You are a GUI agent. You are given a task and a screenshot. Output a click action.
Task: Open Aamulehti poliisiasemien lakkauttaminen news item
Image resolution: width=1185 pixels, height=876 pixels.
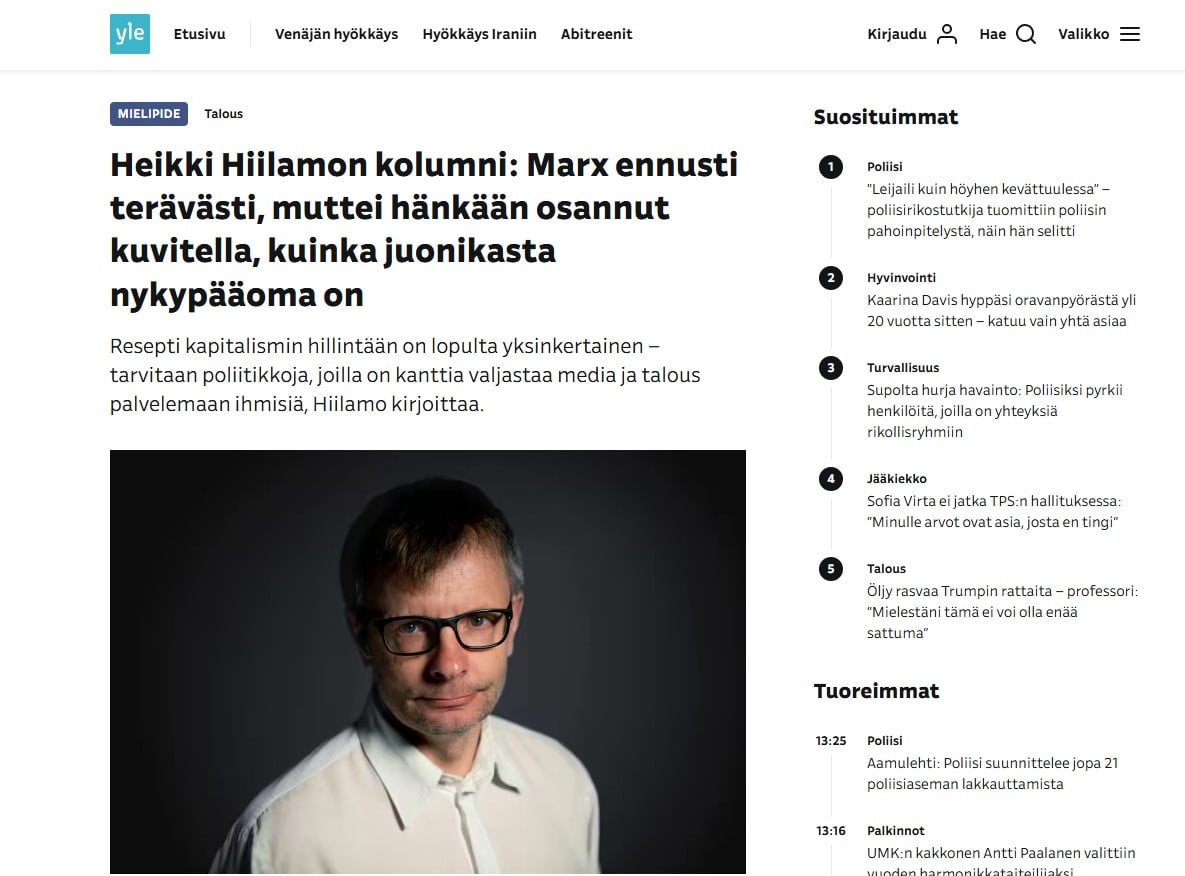(992, 773)
